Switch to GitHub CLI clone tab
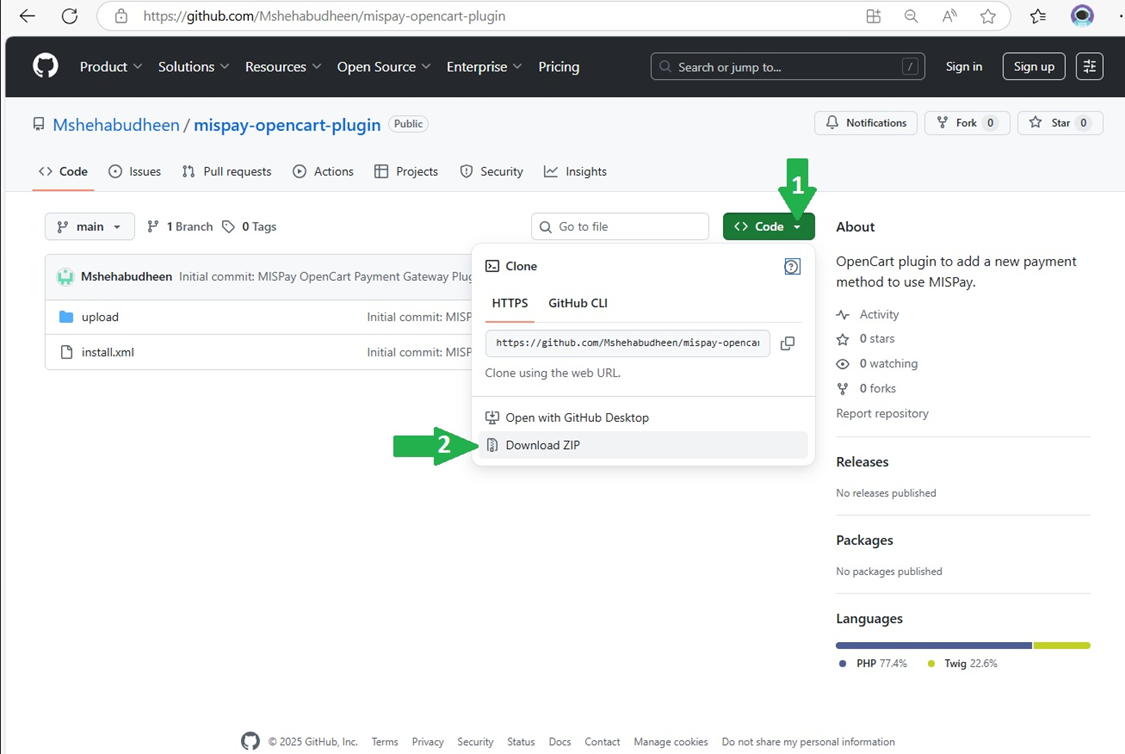1125x754 pixels. click(578, 303)
